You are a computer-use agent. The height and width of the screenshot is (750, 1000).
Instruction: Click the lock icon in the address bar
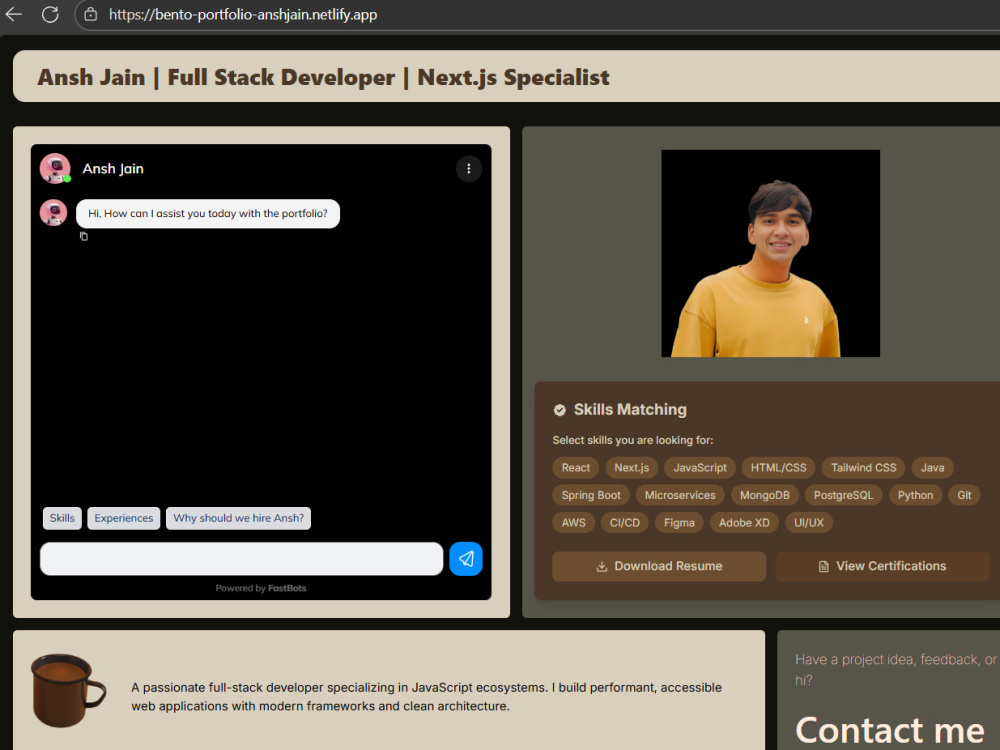[91, 14]
